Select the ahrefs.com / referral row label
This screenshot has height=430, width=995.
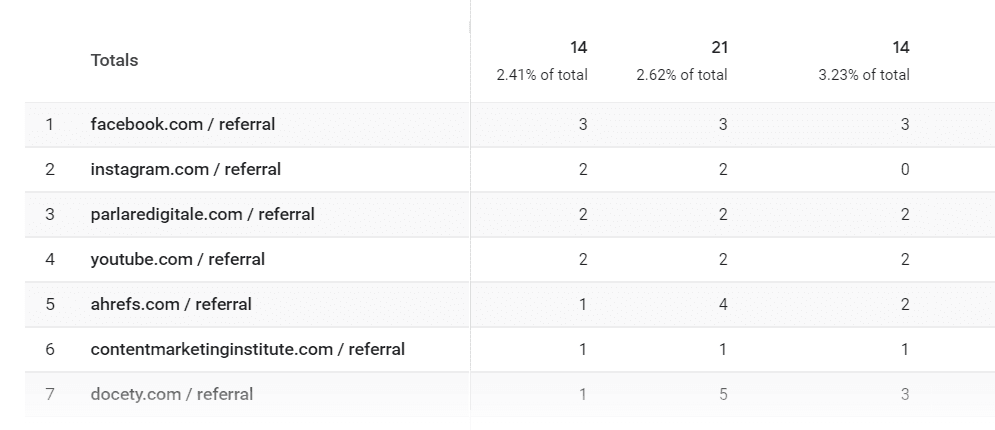pyautogui.click(x=171, y=304)
